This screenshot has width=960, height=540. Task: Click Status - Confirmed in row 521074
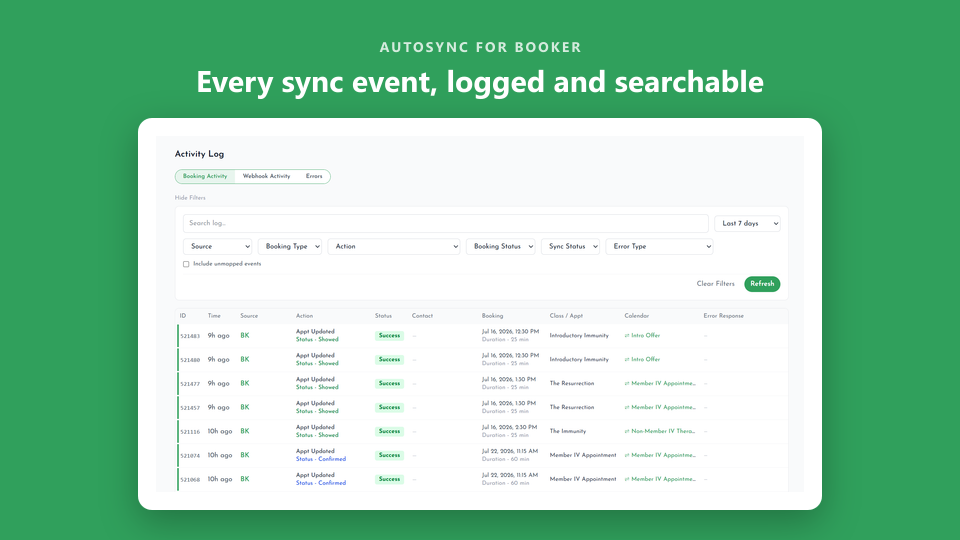click(321, 459)
